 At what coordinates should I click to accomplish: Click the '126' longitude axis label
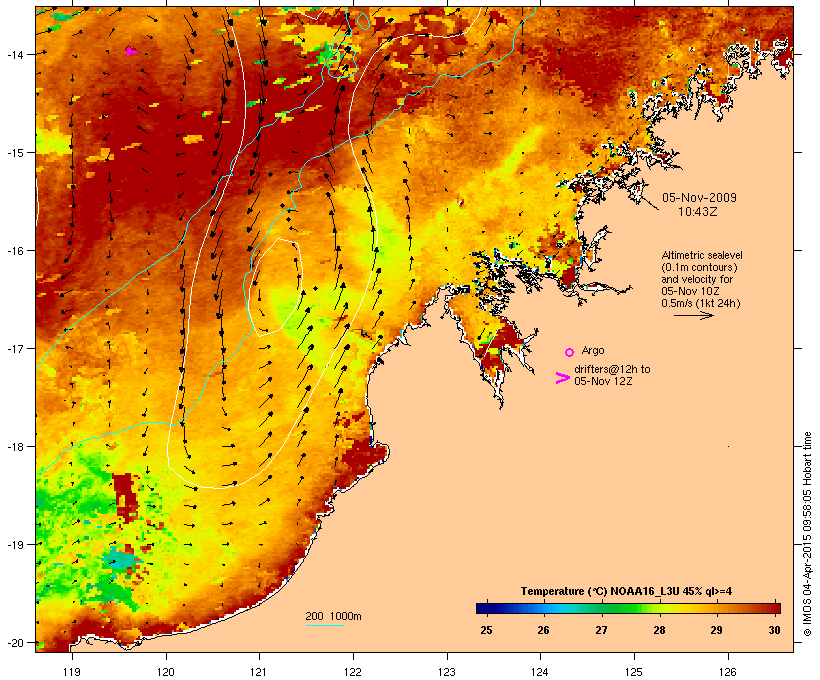727,672
